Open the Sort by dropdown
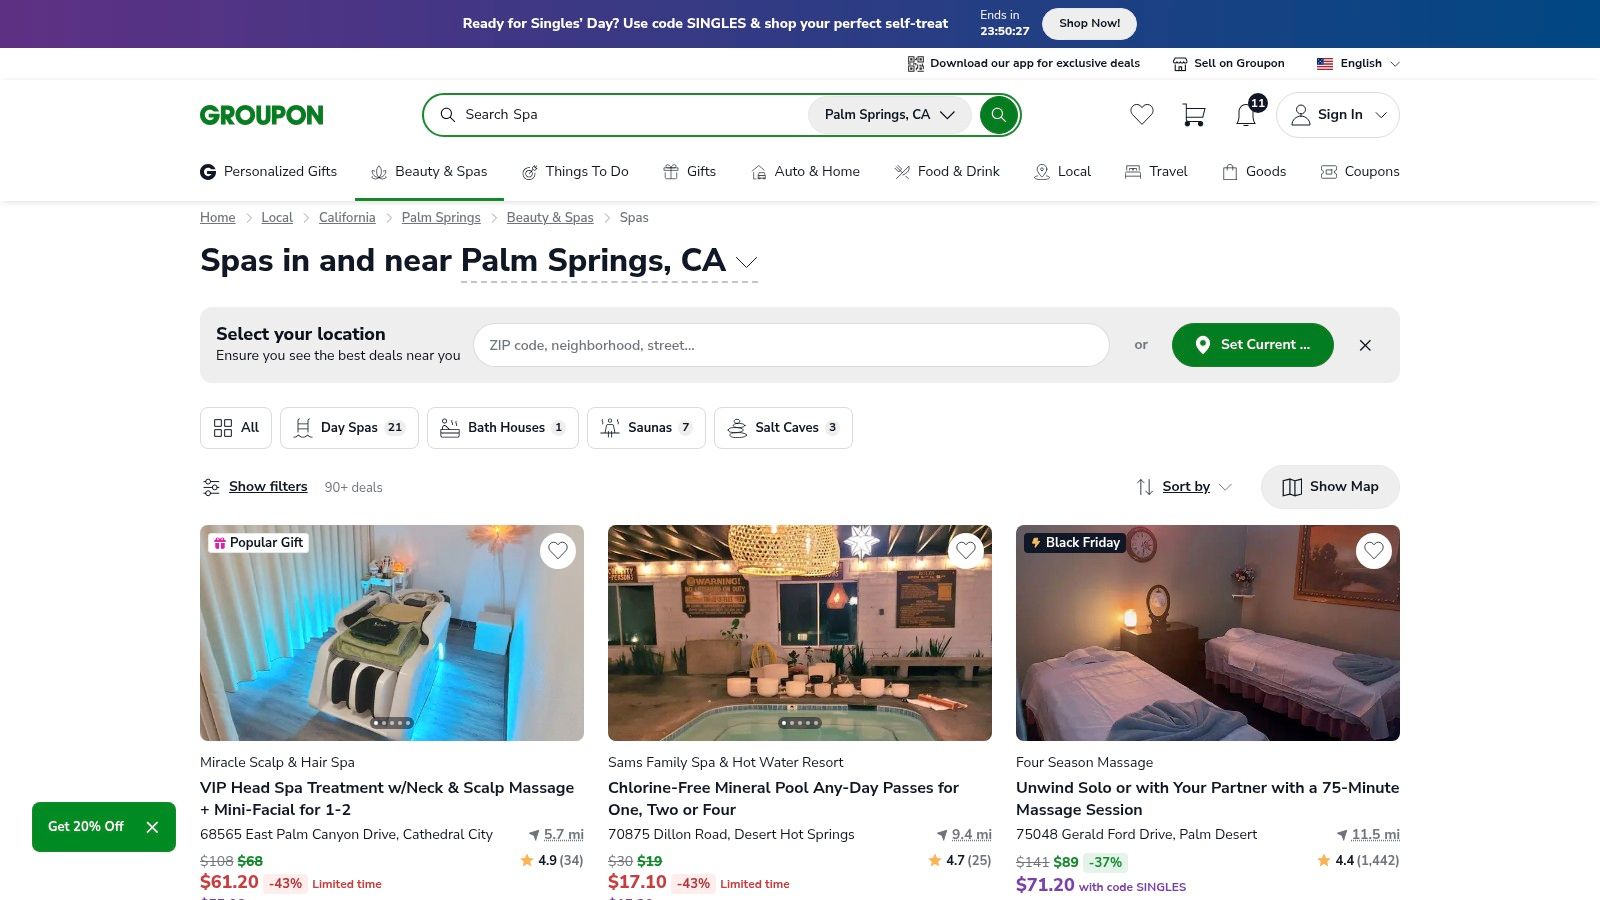1600x900 pixels. (x=1184, y=487)
